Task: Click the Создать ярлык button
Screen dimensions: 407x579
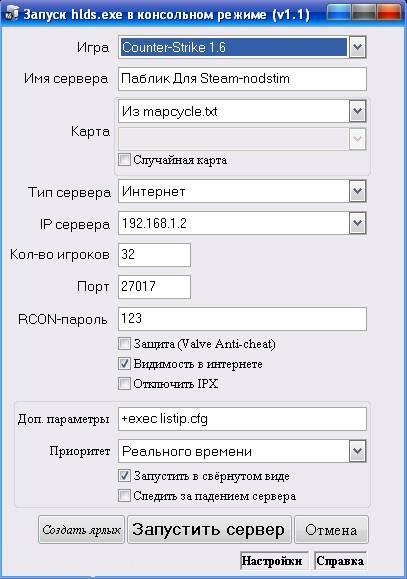Action: [x=81, y=530]
